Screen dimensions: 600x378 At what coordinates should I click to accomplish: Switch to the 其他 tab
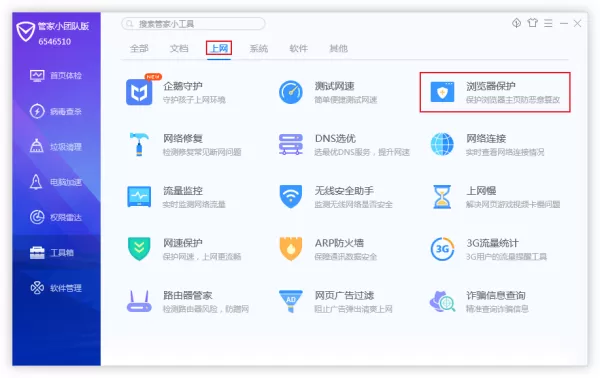tap(338, 48)
